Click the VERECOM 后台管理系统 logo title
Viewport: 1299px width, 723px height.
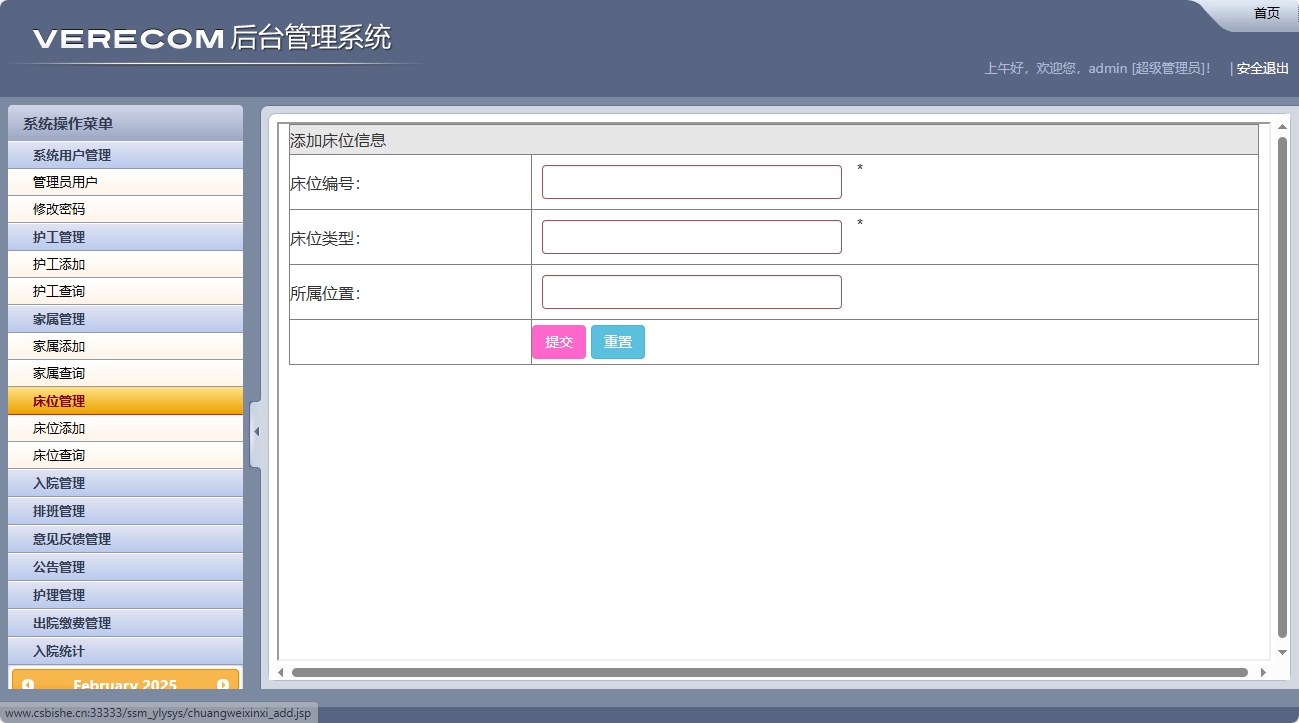click(x=212, y=39)
